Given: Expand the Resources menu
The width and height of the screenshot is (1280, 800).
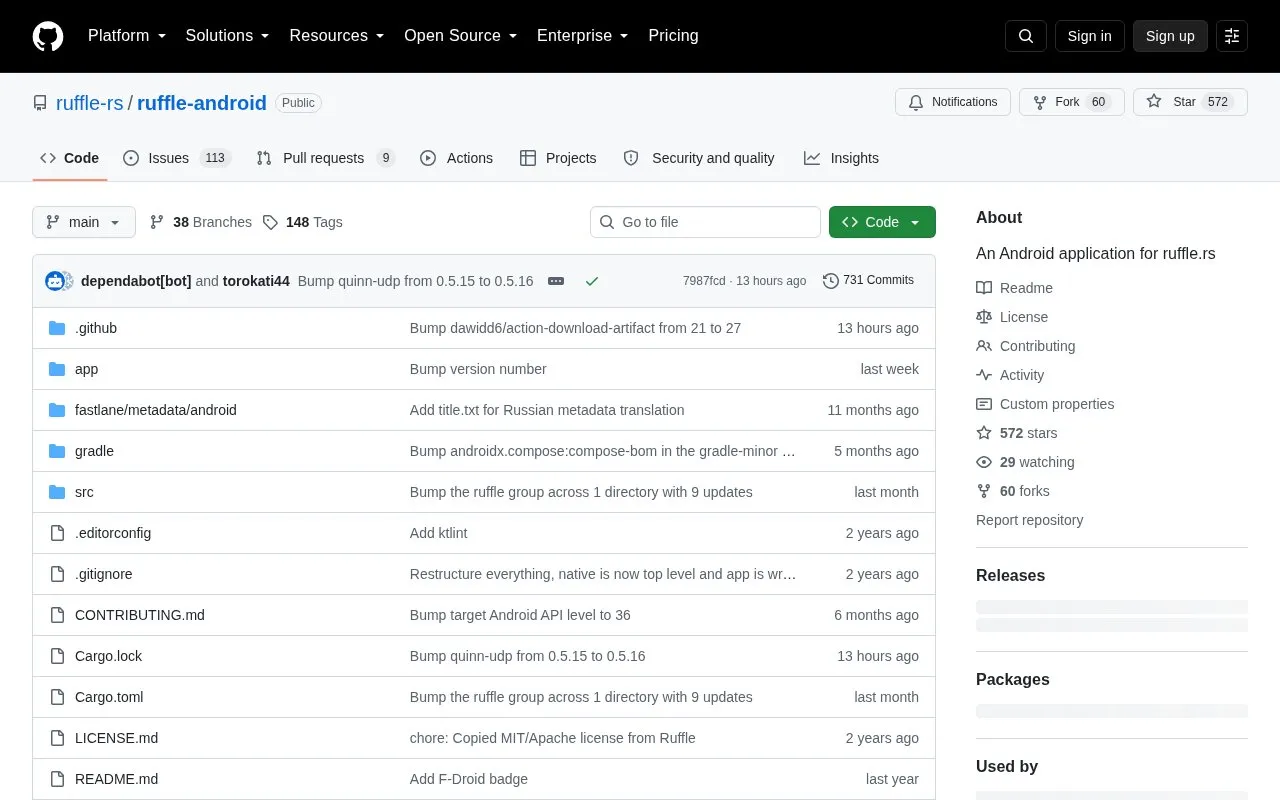Looking at the screenshot, I should click(x=337, y=36).
